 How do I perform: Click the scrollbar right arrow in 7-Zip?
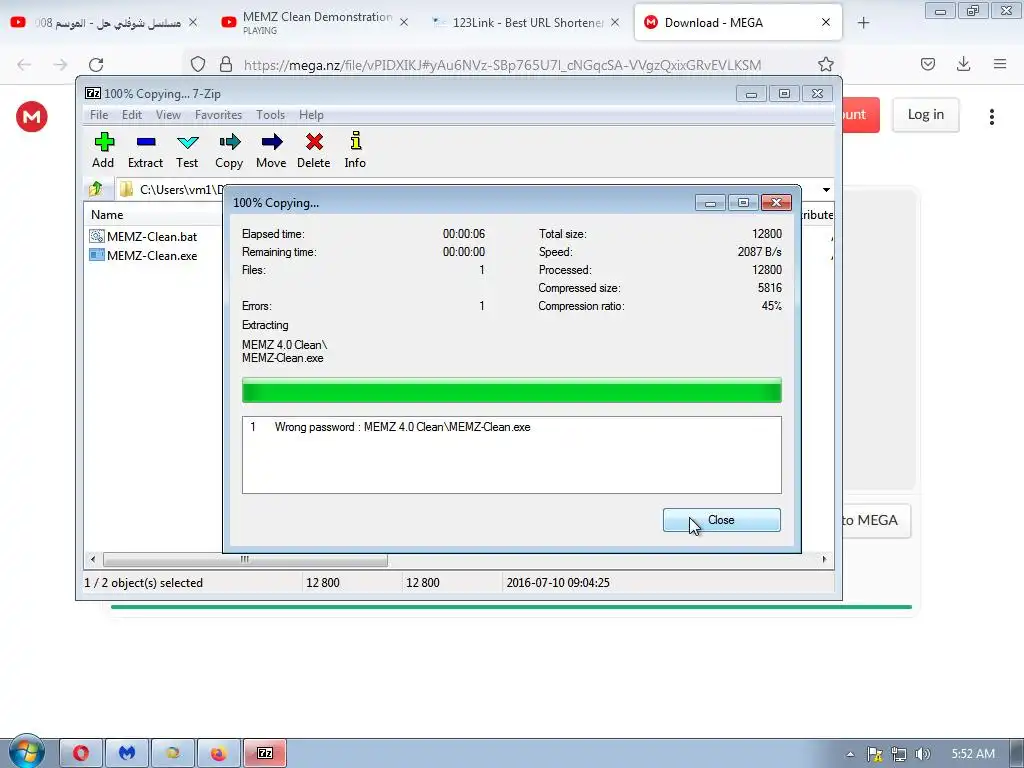(x=824, y=560)
